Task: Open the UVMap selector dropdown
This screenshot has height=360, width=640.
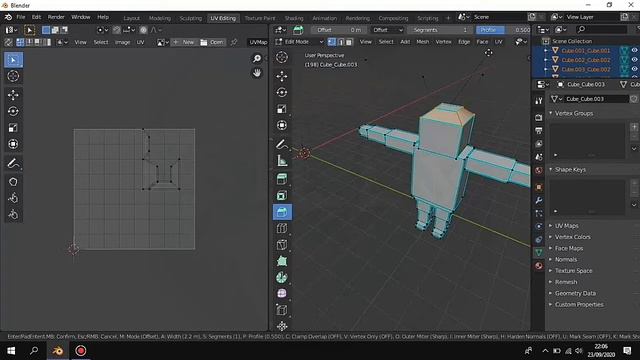Action: click(258, 42)
